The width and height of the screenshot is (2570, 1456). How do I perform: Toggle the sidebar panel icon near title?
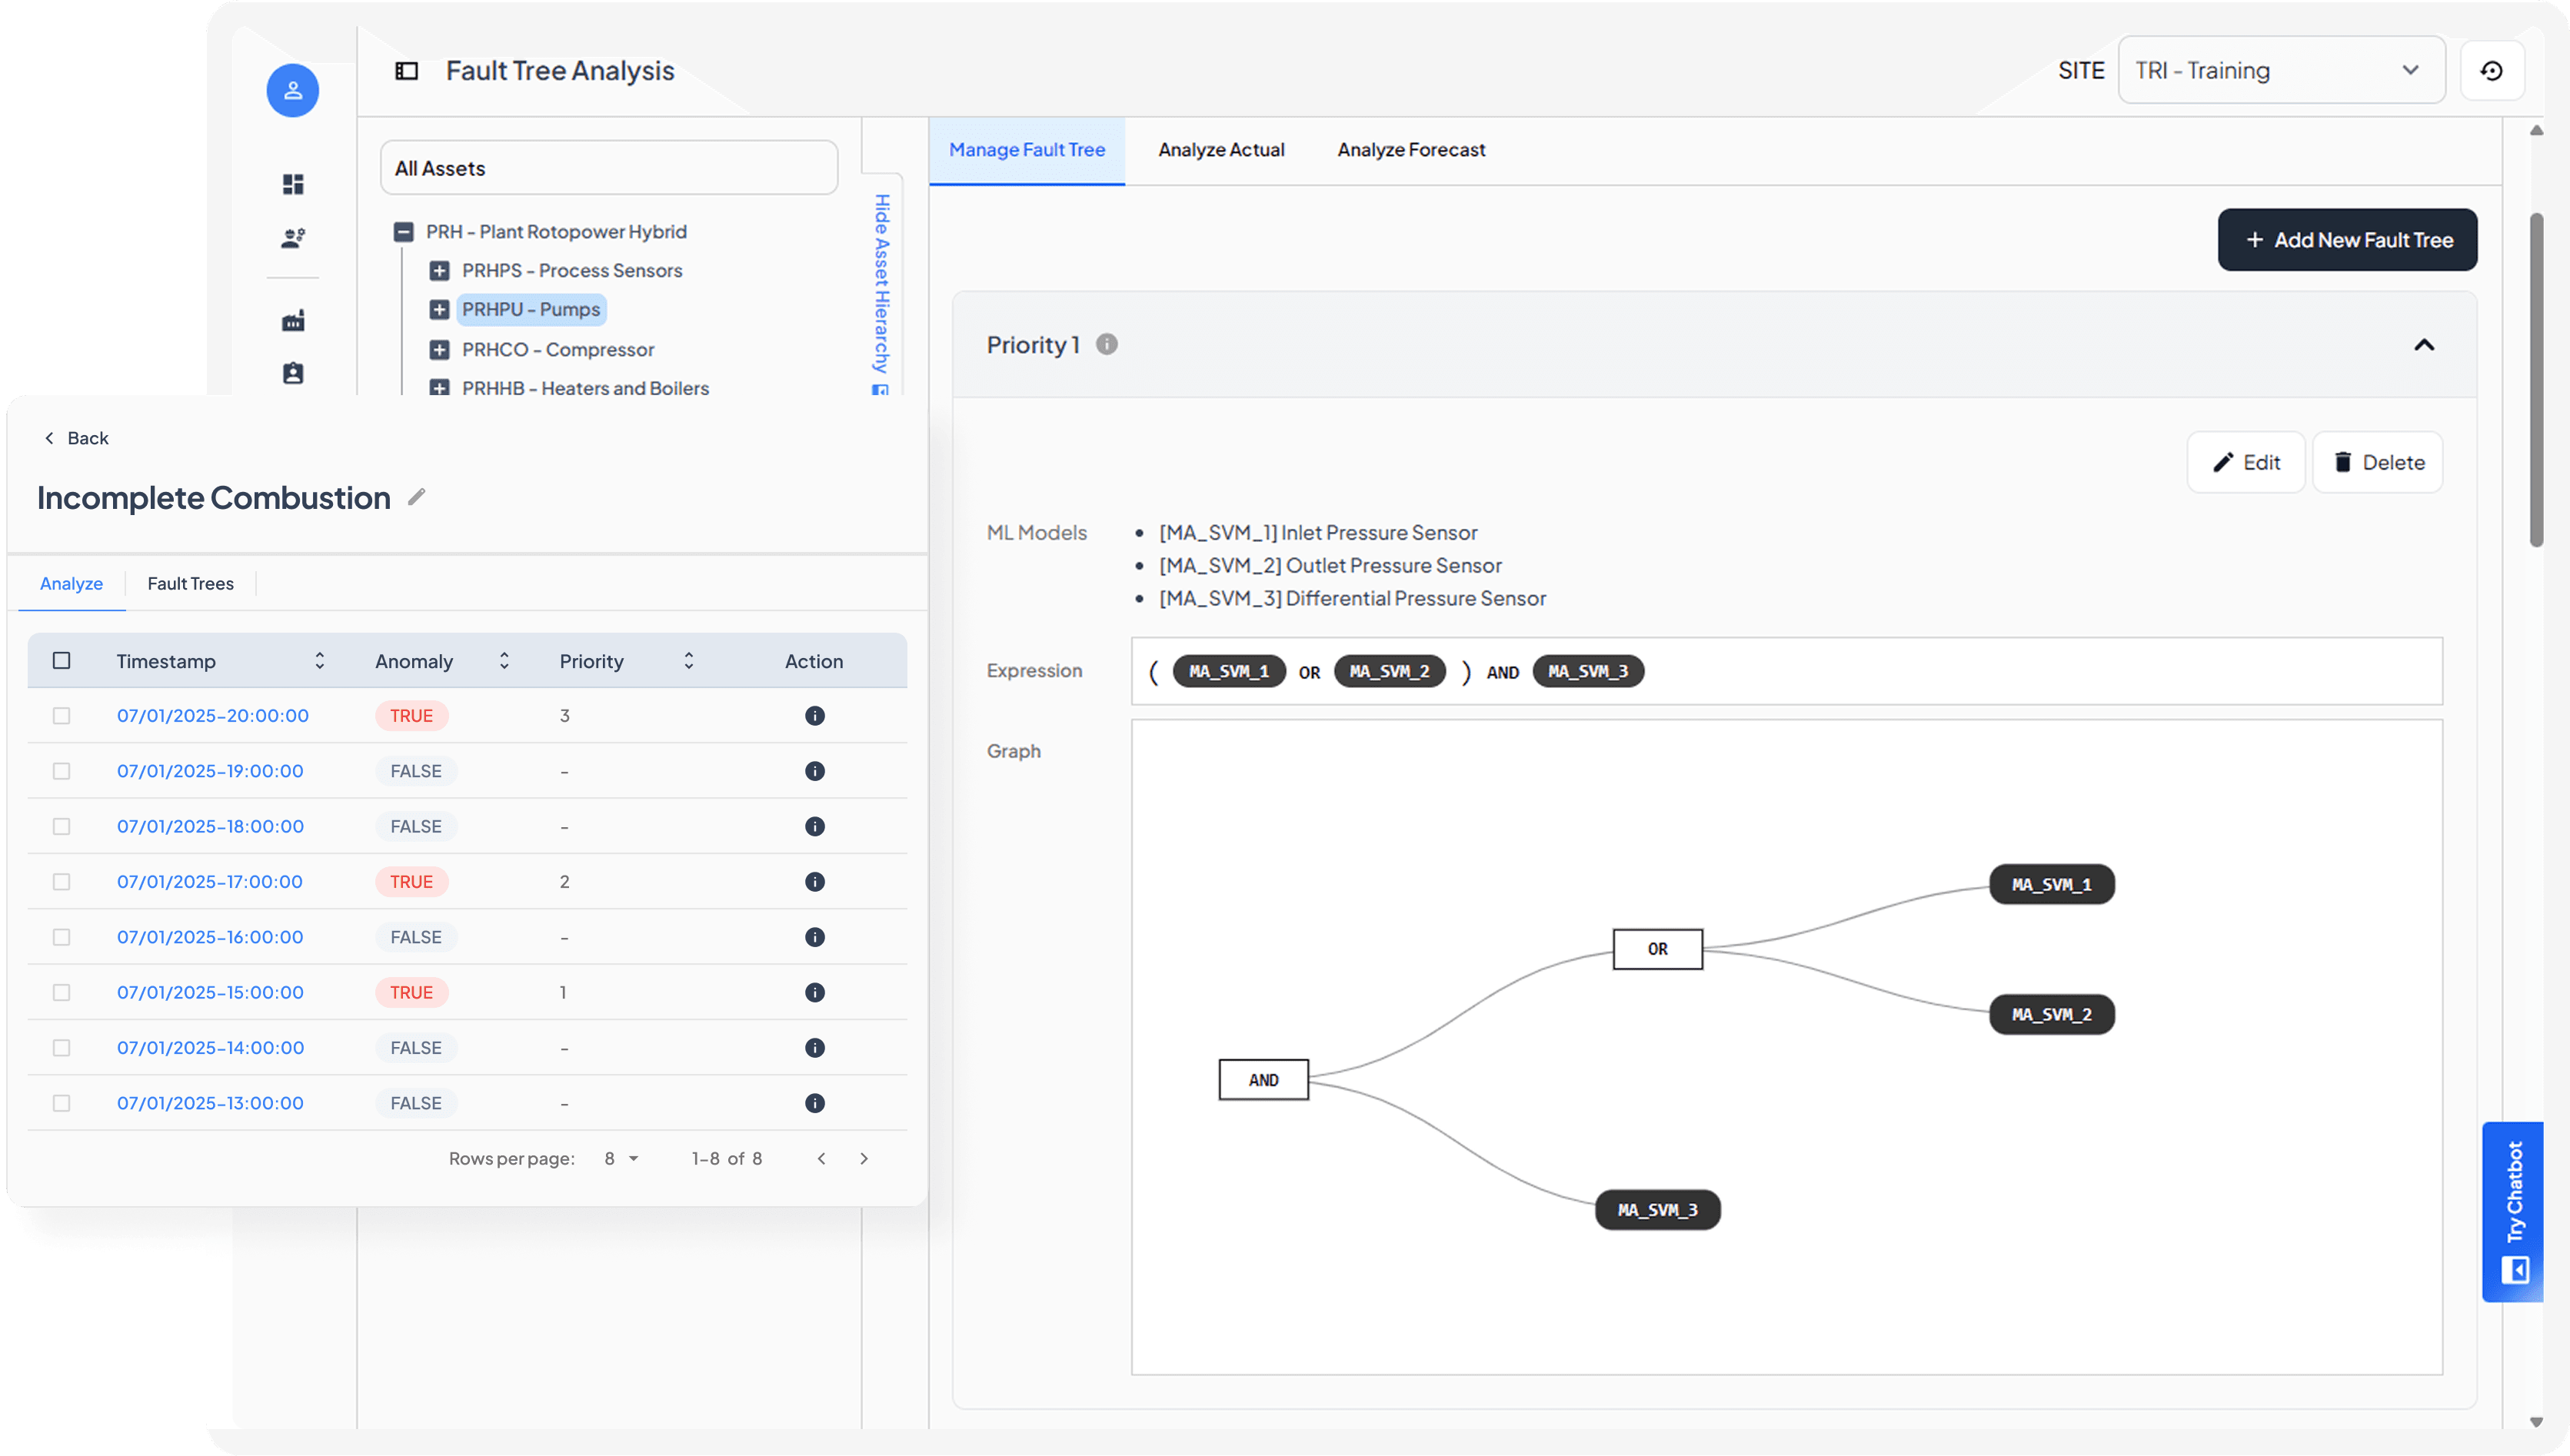[x=406, y=71]
